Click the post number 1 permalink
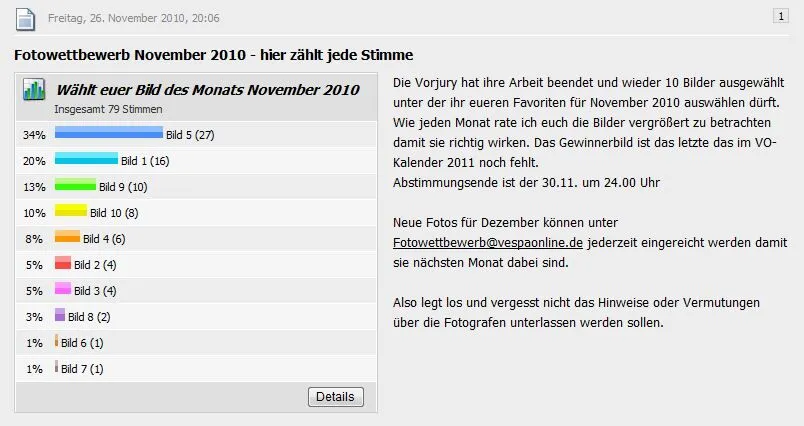This screenshot has width=804, height=426. [780, 16]
